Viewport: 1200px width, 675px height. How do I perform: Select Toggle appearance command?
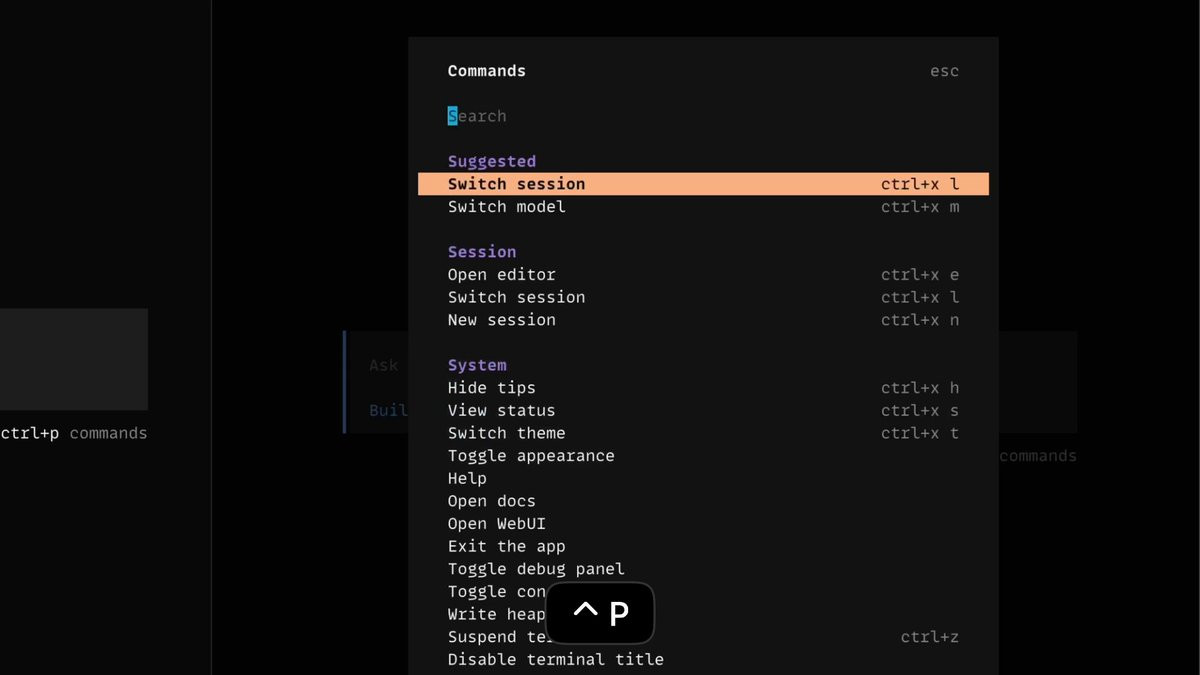pyautogui.click(x=703, y=456)
